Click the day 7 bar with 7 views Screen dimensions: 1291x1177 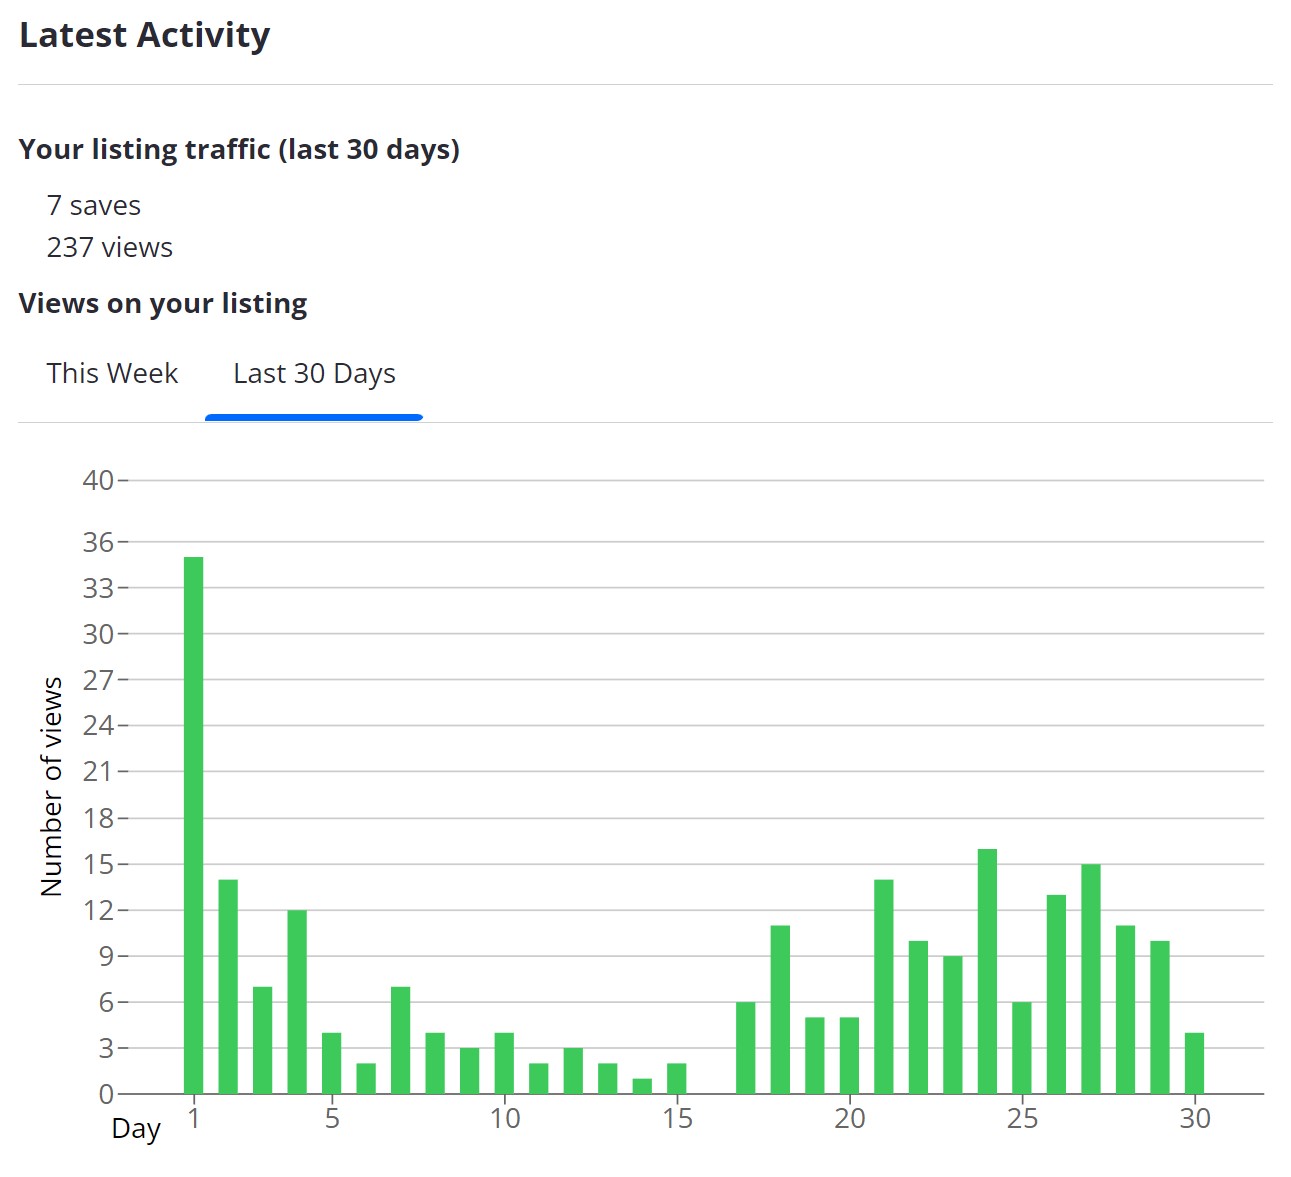coord(401,1040)
